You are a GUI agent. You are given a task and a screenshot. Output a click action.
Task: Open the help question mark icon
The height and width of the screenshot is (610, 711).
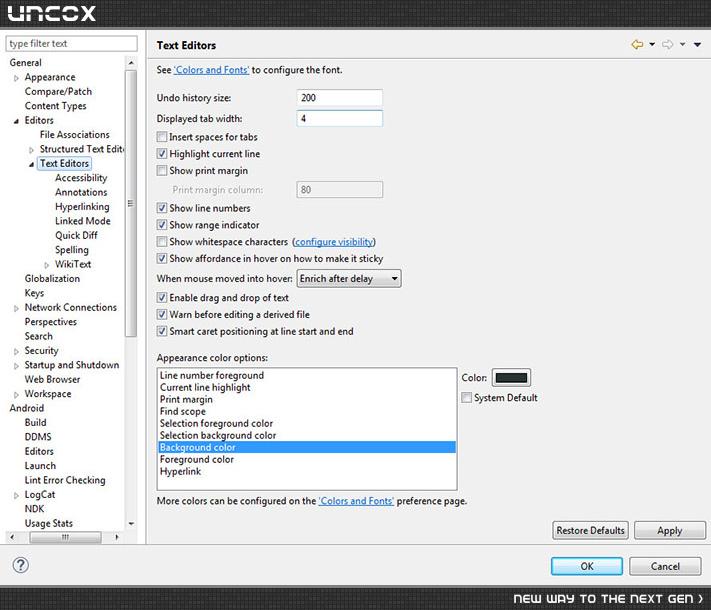click(x=20, y=565)
